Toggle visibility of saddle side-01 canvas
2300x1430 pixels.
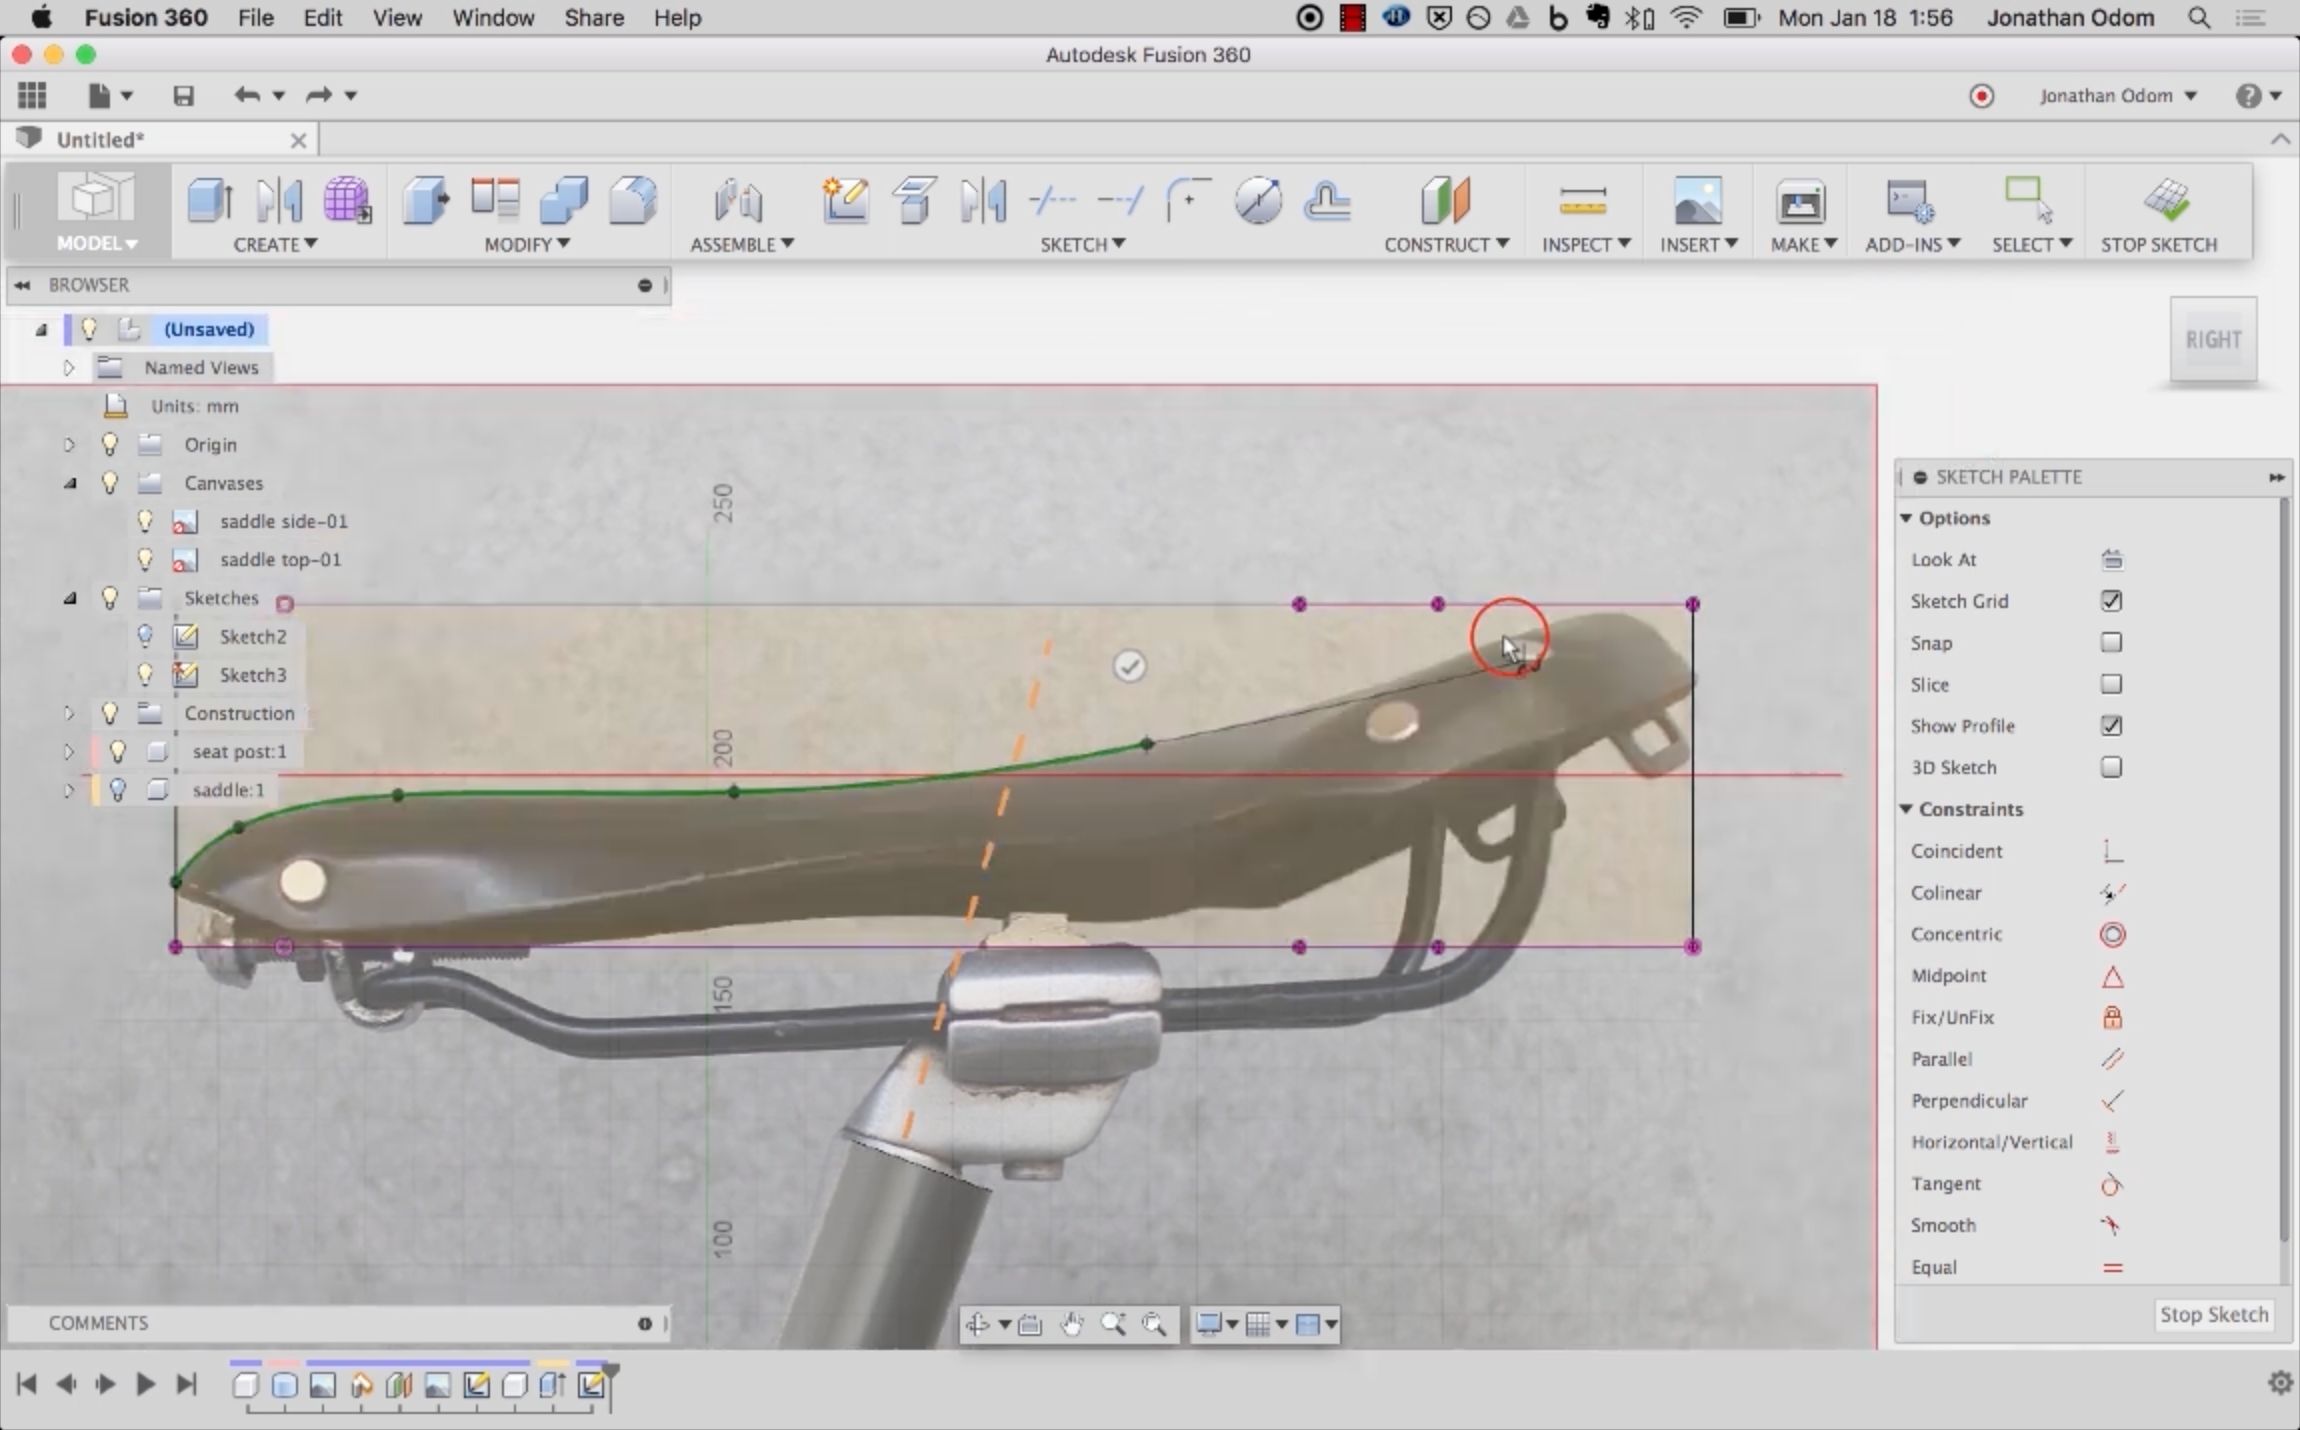(145, 521)
